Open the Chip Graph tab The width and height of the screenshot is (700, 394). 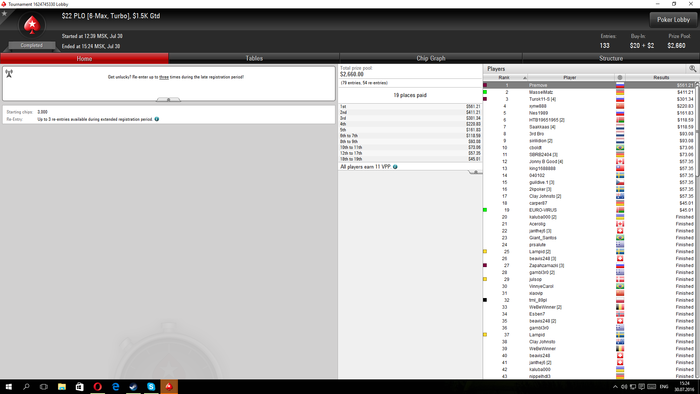pyautogui.click(x=431, y=58)
